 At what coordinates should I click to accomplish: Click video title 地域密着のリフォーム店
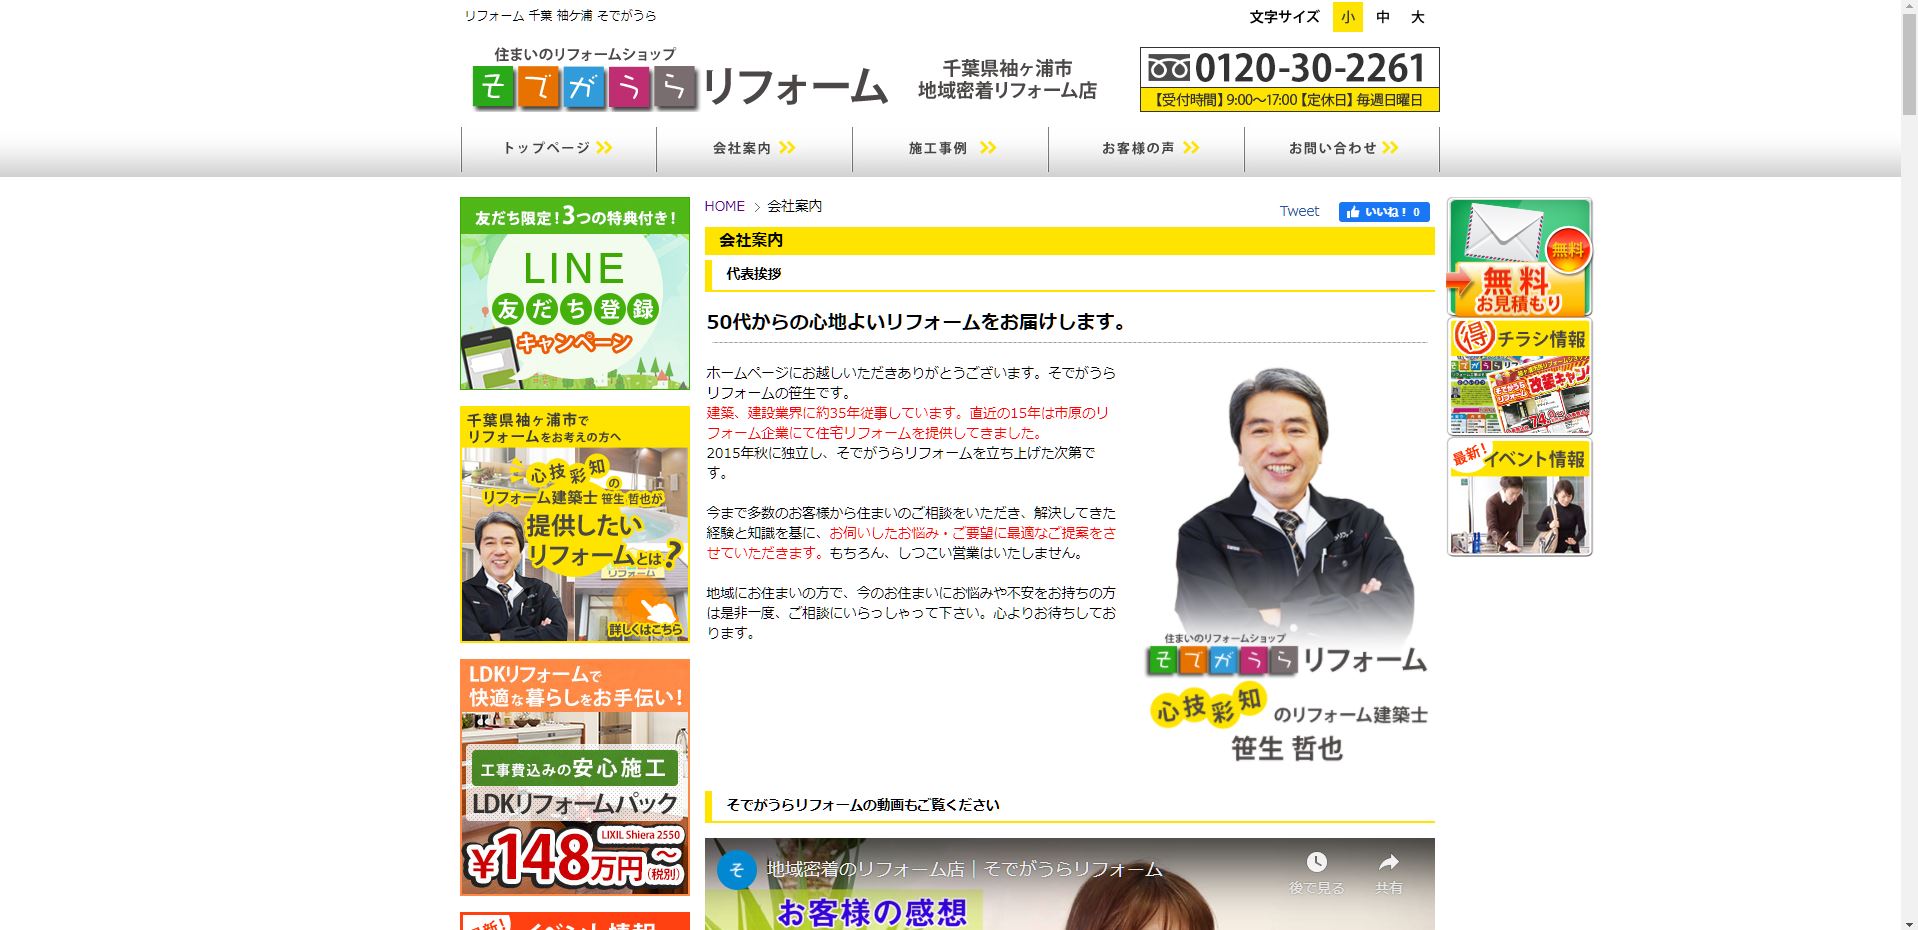[964, 870]
